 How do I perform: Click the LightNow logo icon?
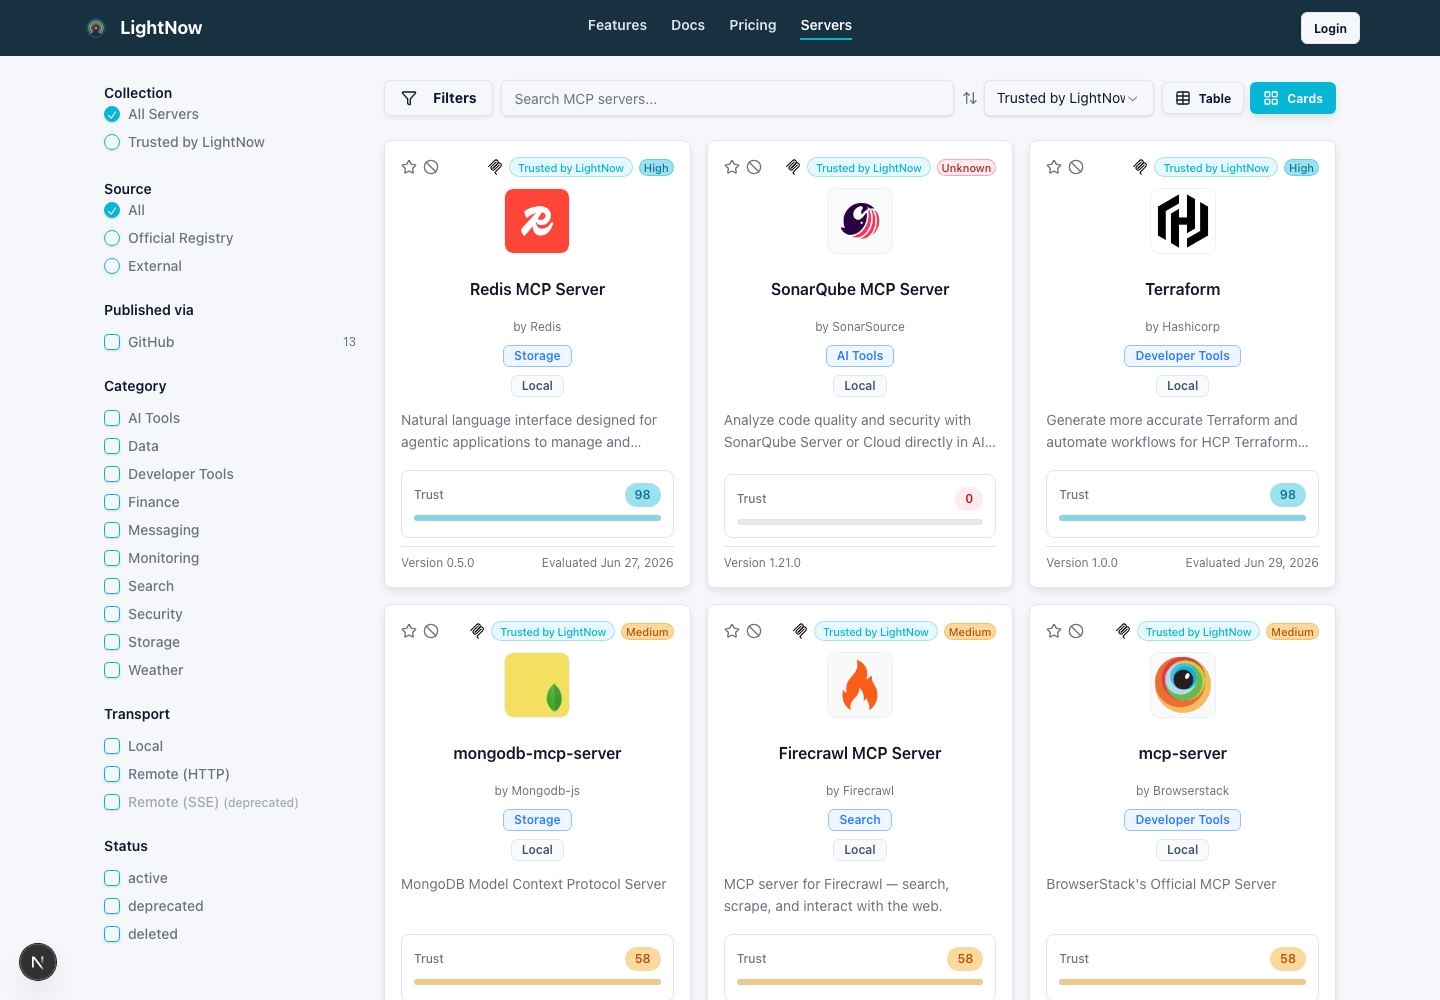pyautogui.click(x=96, y=28)
